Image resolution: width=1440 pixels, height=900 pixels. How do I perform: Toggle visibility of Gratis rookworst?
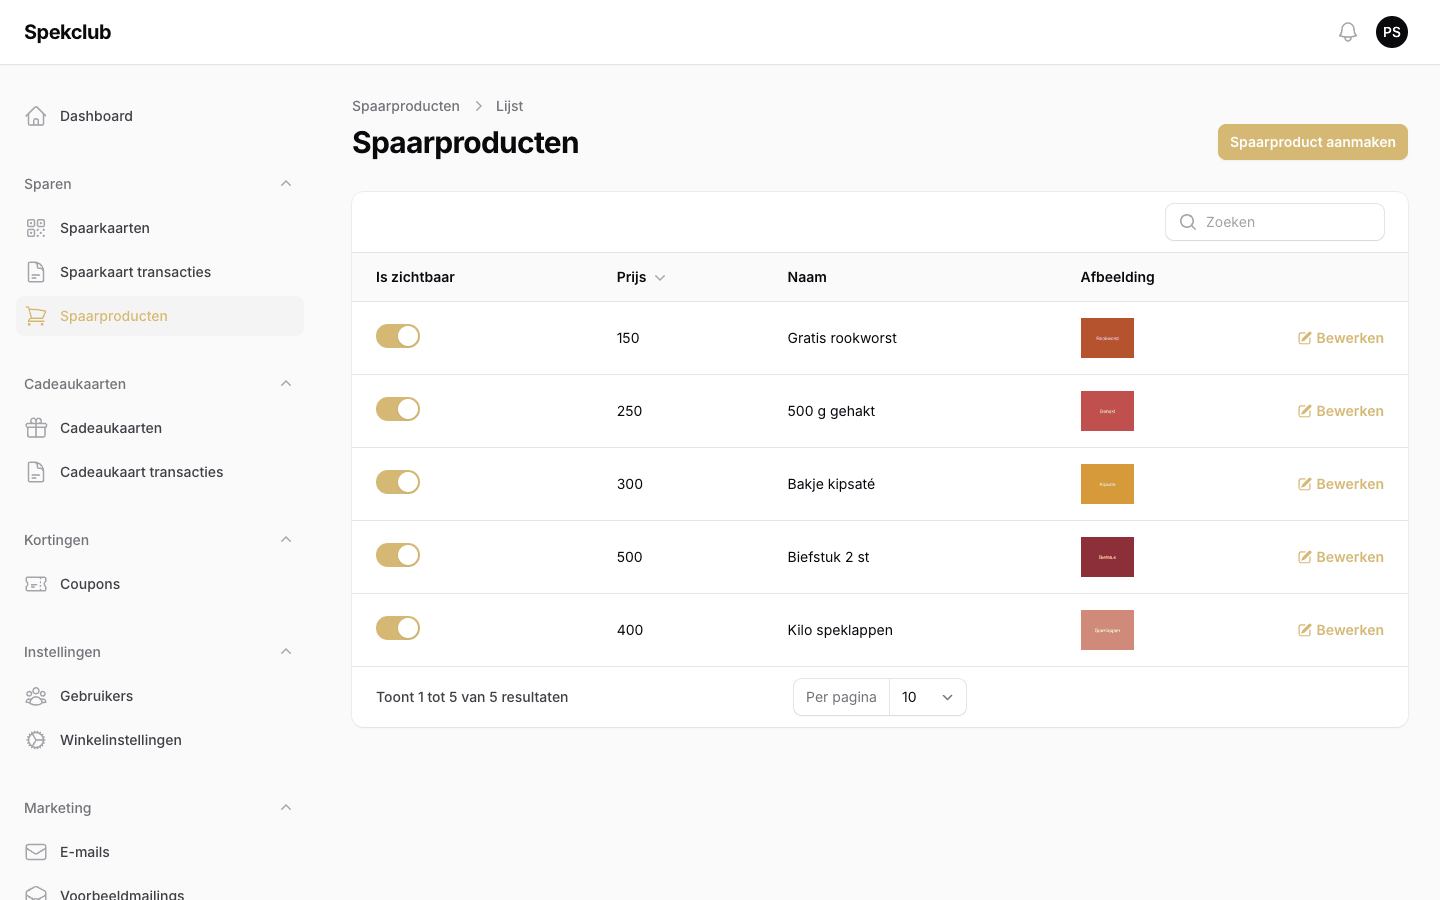398,336
